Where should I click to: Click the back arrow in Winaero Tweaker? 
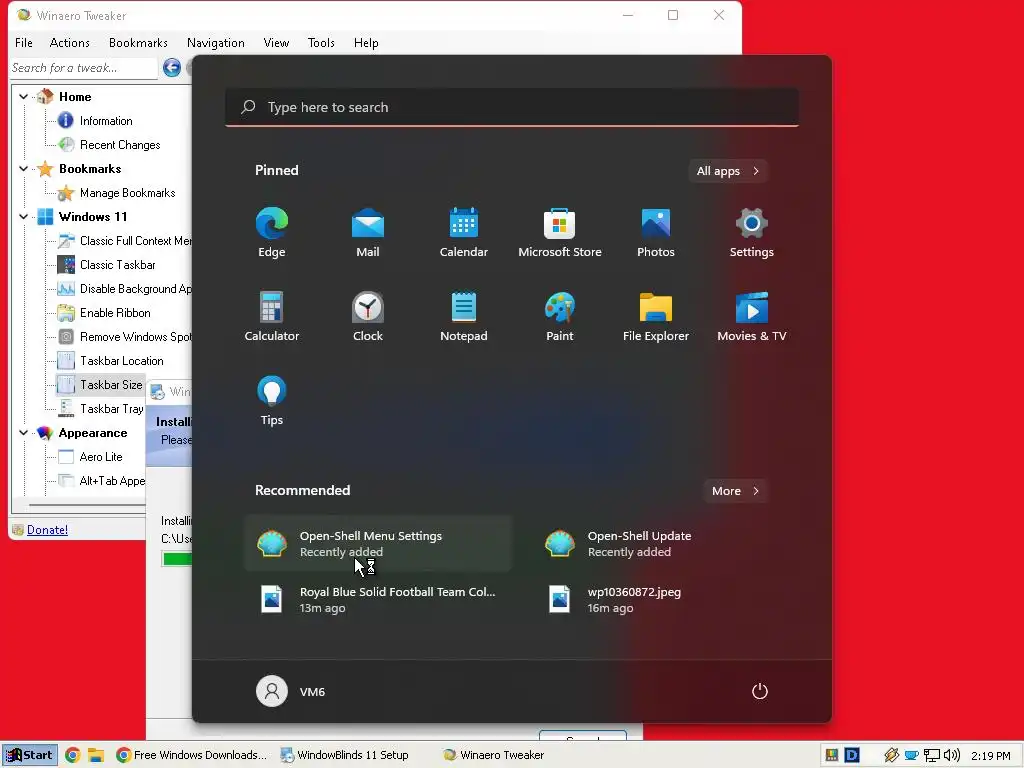[172, 67]
